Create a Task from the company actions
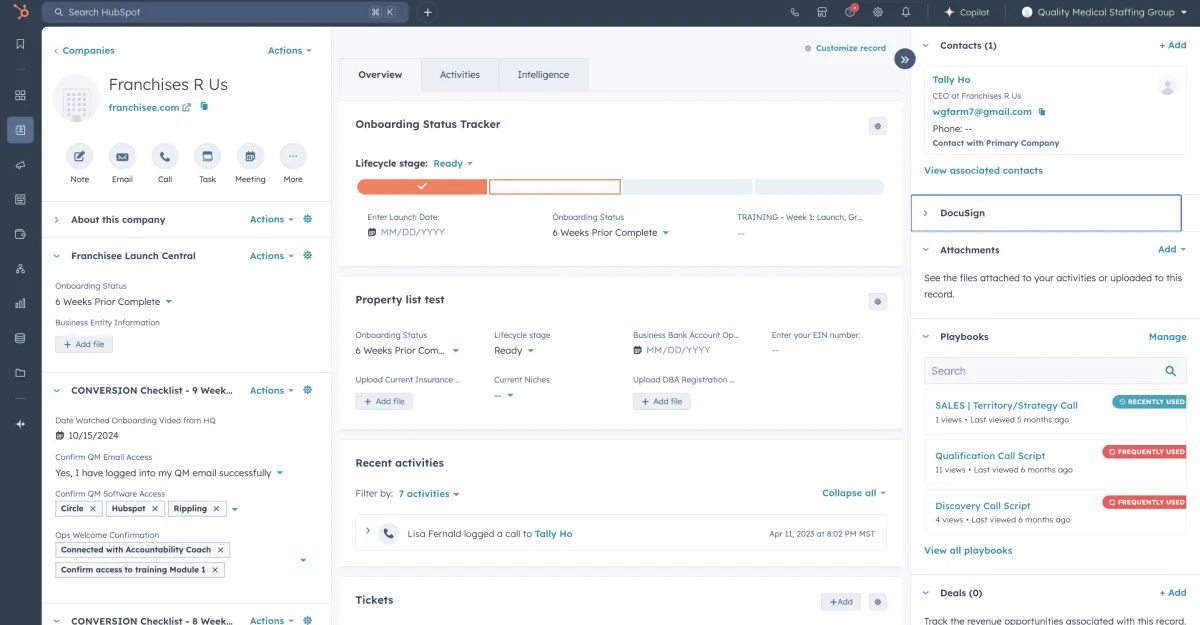The height and width of the screenshot is (625, 1200). pos(207,156)
